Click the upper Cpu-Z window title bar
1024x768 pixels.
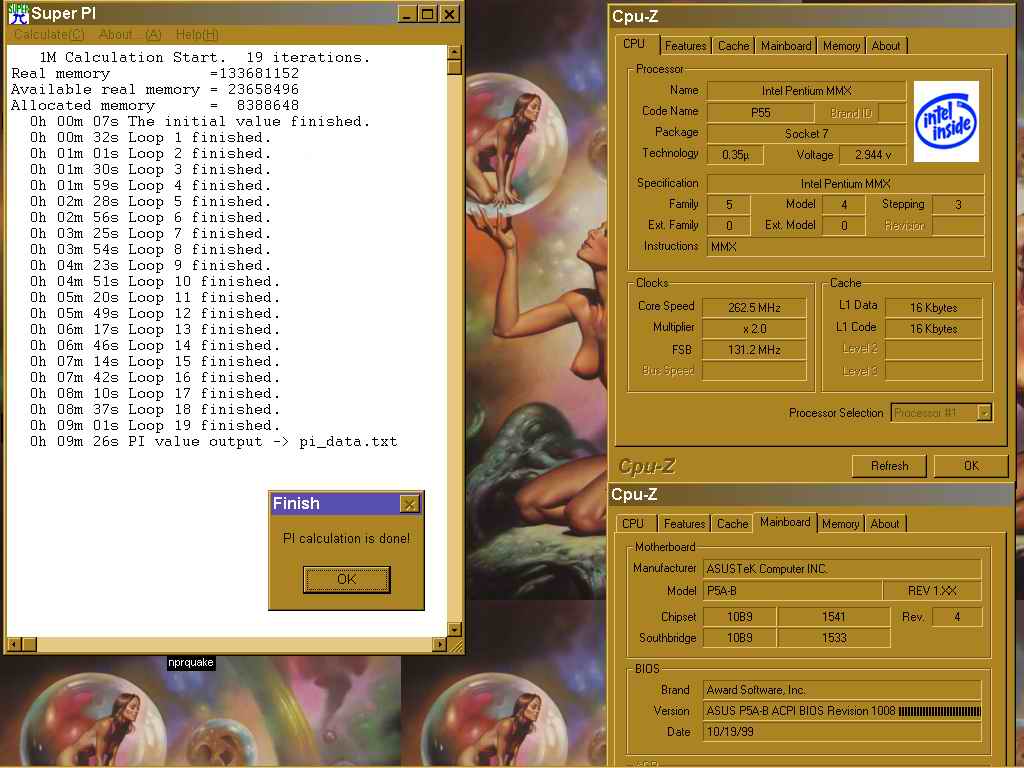811,17
